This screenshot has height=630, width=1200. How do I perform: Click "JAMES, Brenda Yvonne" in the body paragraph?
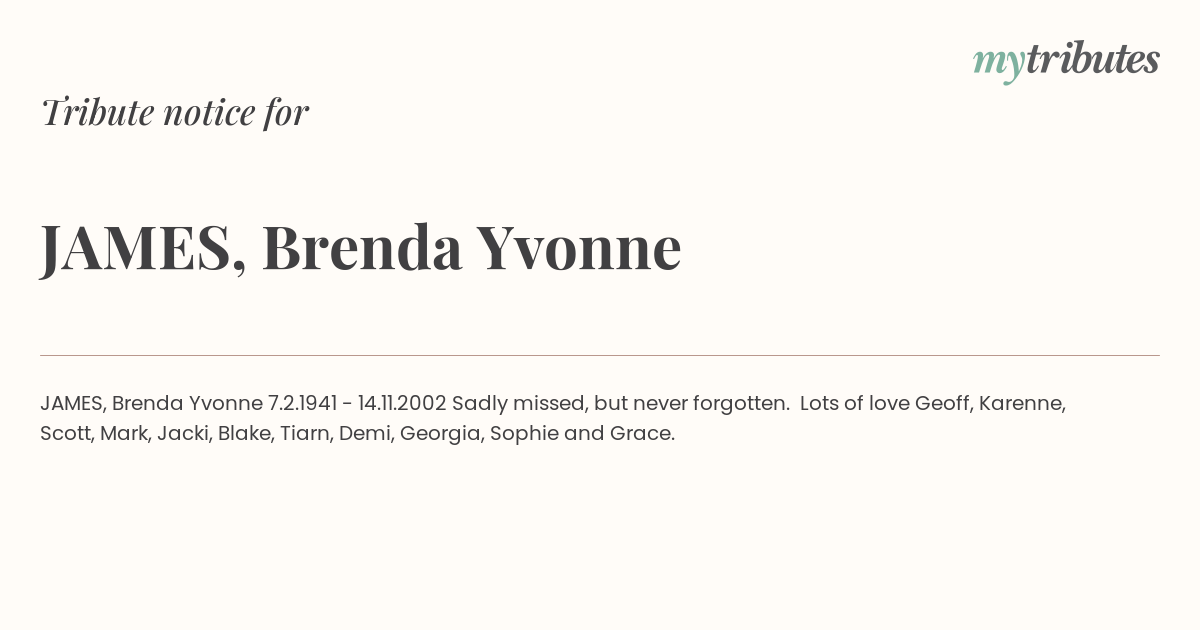point(151,403)
